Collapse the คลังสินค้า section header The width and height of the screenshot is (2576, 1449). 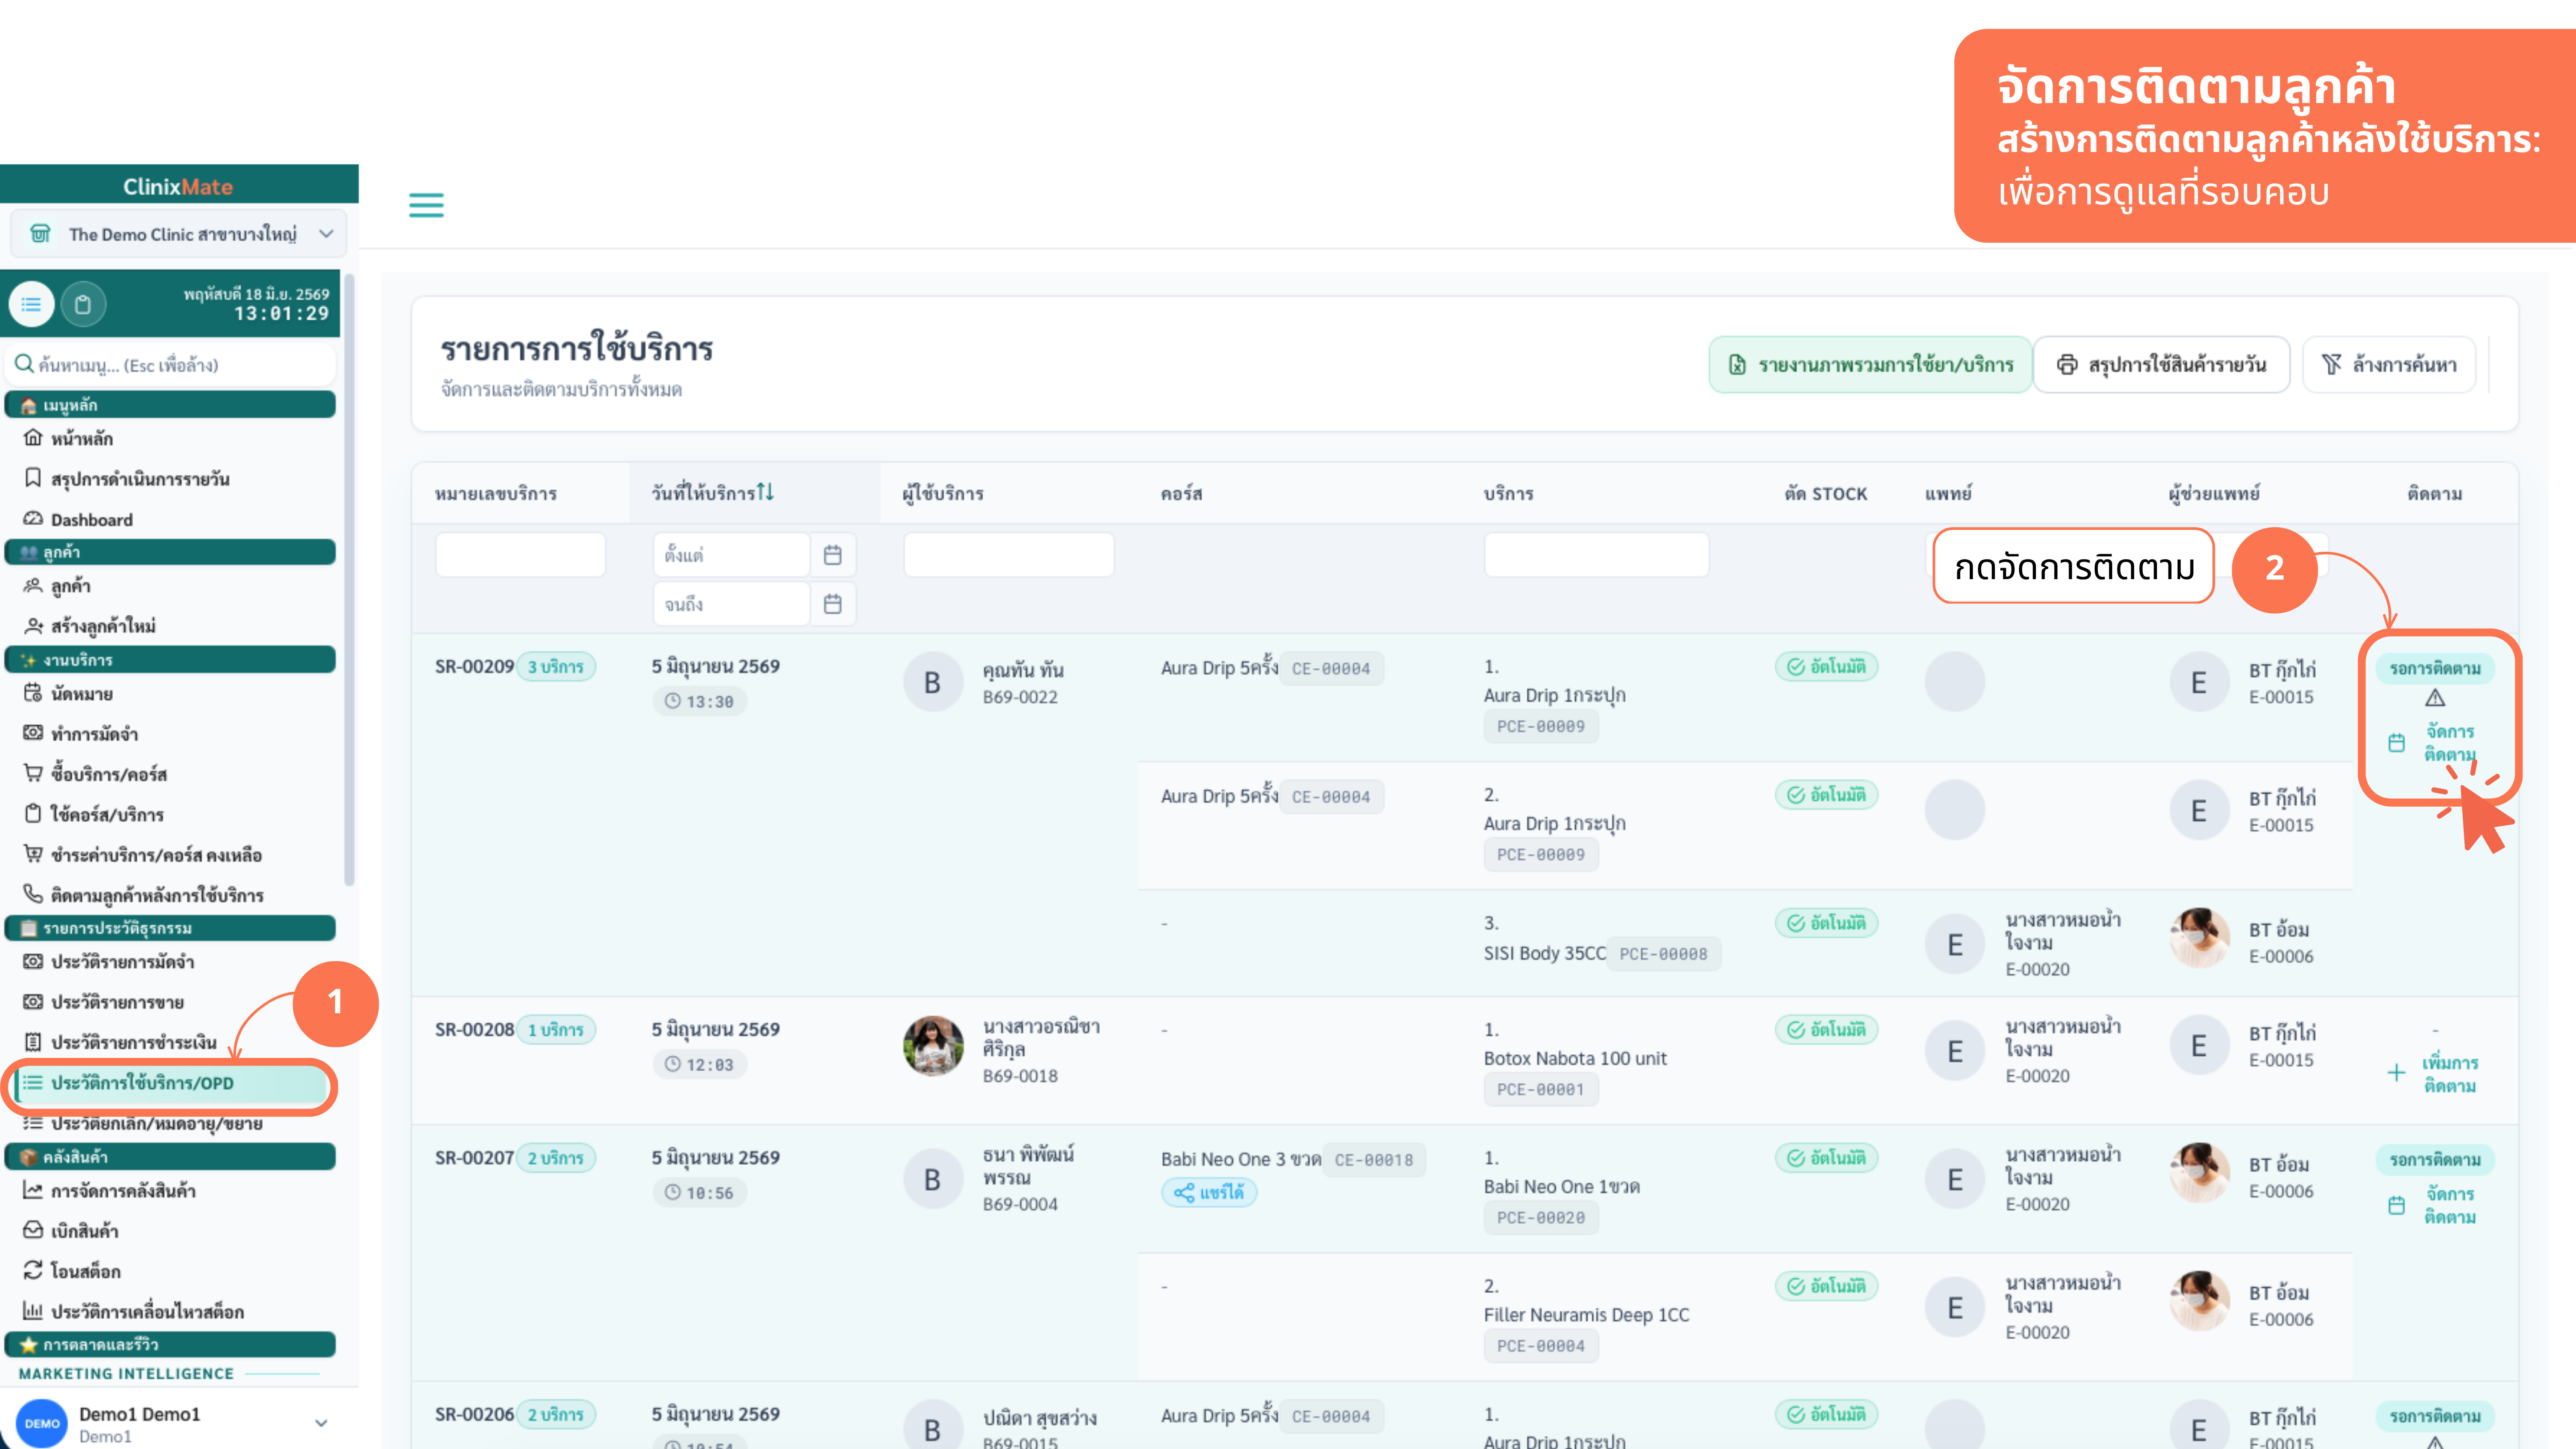click(170, 1157)
